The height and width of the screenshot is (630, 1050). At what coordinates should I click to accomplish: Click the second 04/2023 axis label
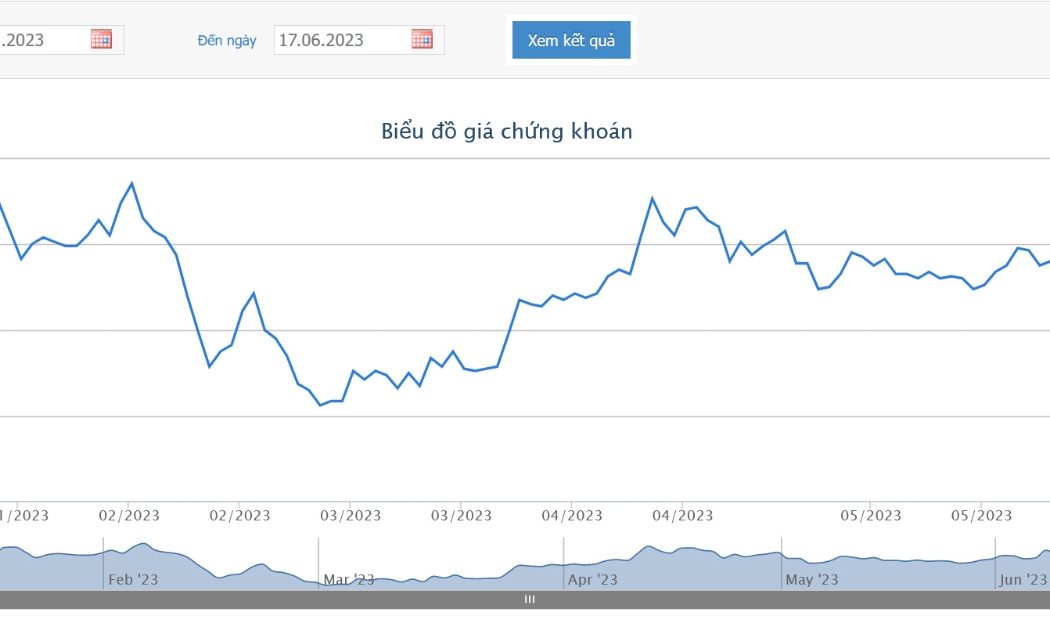pyautogui.click(x=682, y=516)
